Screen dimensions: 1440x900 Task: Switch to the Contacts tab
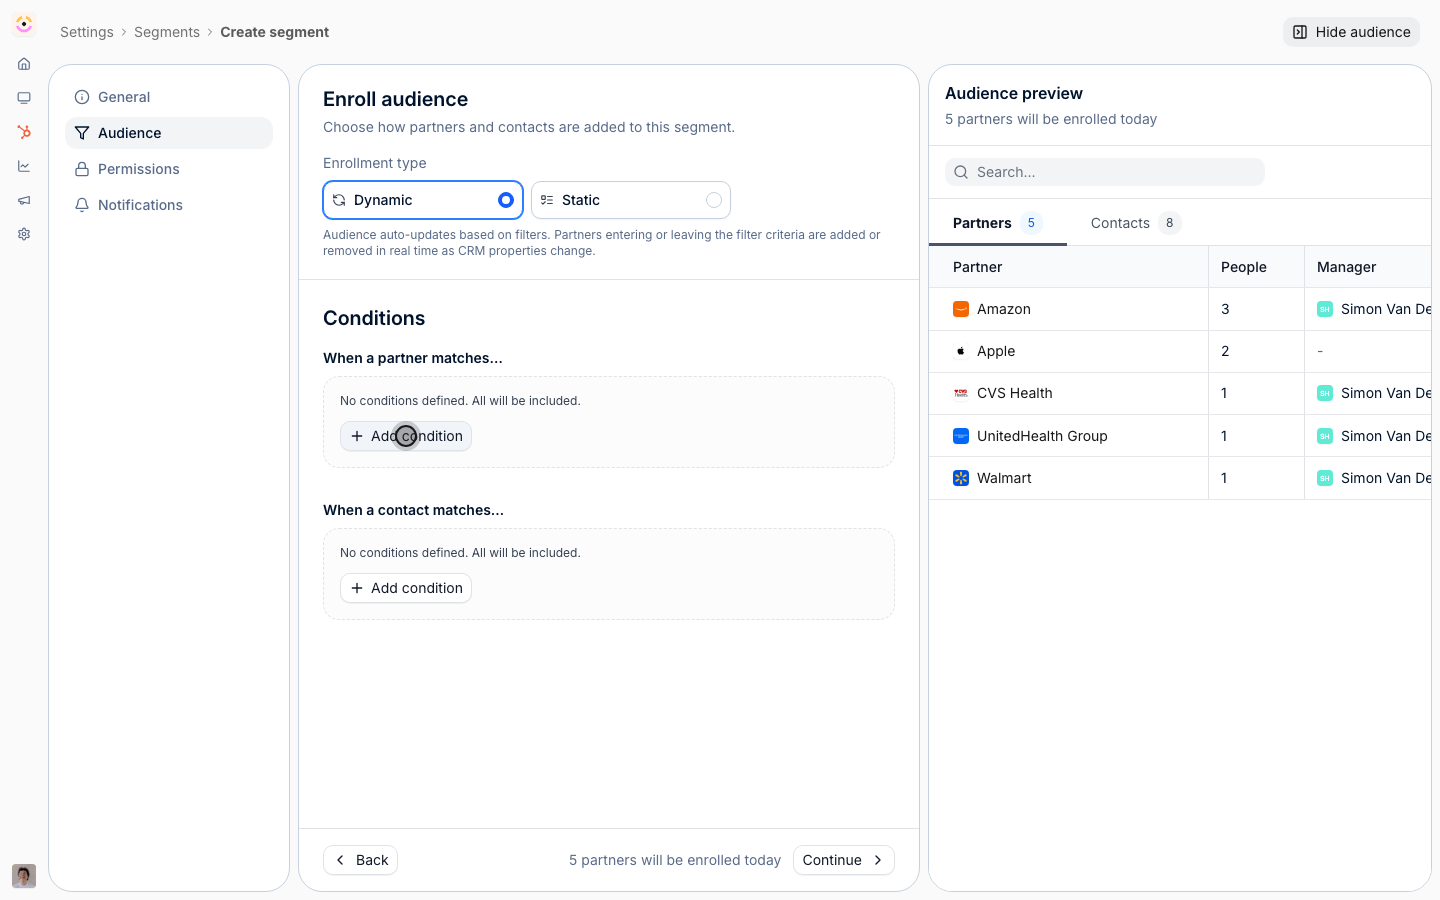[1136, 223]
